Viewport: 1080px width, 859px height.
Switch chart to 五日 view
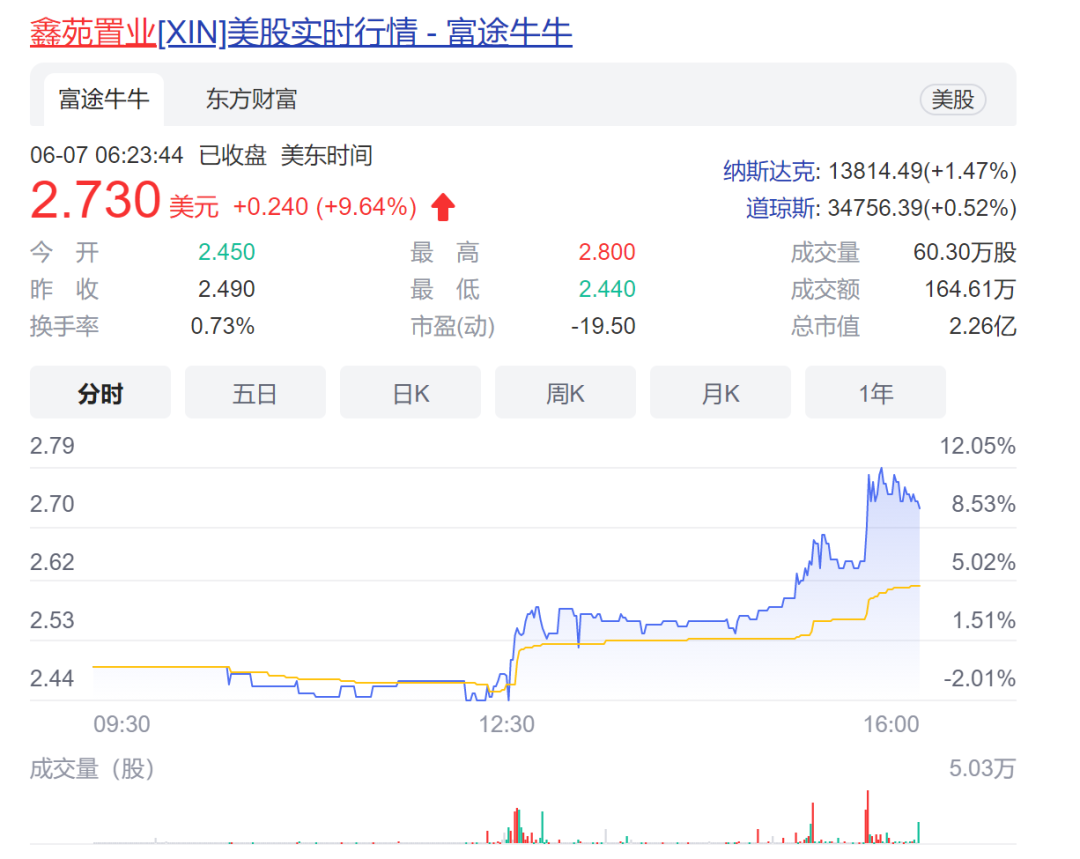coord(255,393)
